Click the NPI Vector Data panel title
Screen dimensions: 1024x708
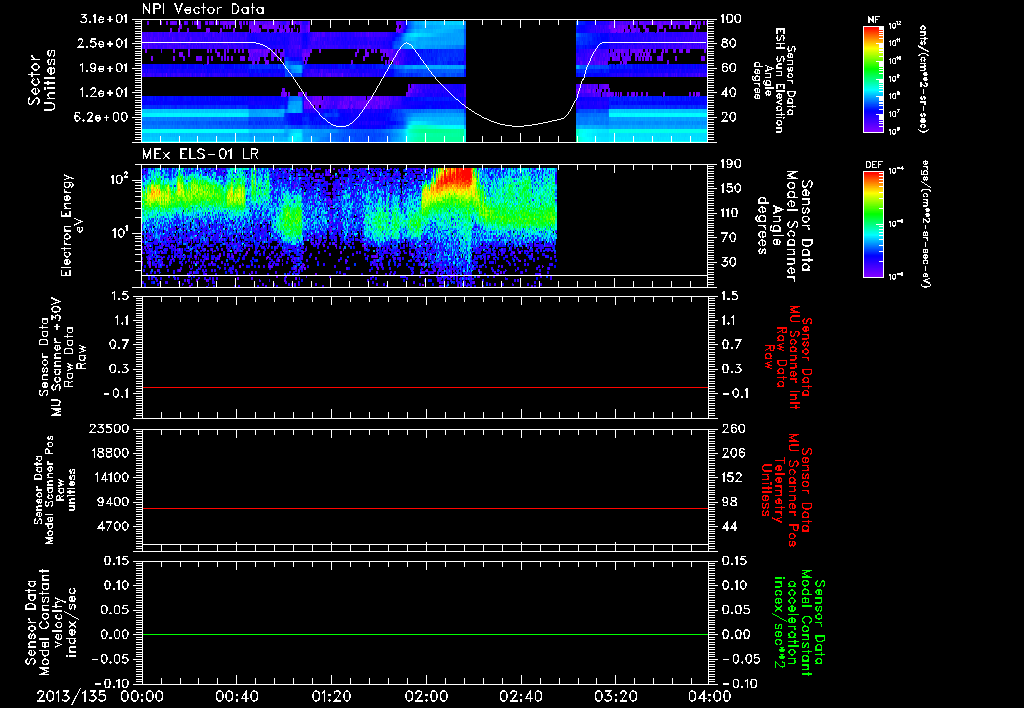coord(203,9)
